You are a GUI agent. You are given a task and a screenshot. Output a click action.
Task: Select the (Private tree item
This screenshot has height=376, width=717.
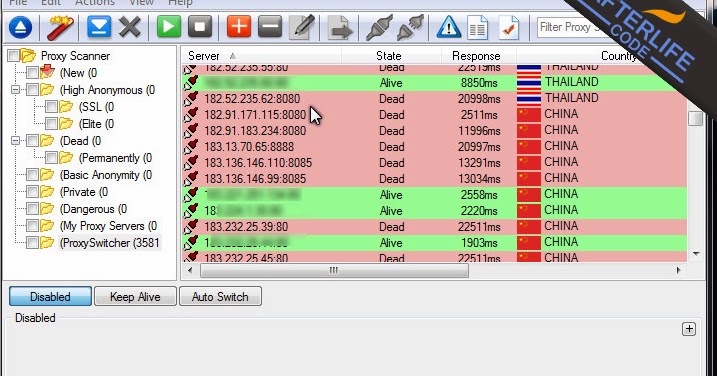tap(84, 192)
